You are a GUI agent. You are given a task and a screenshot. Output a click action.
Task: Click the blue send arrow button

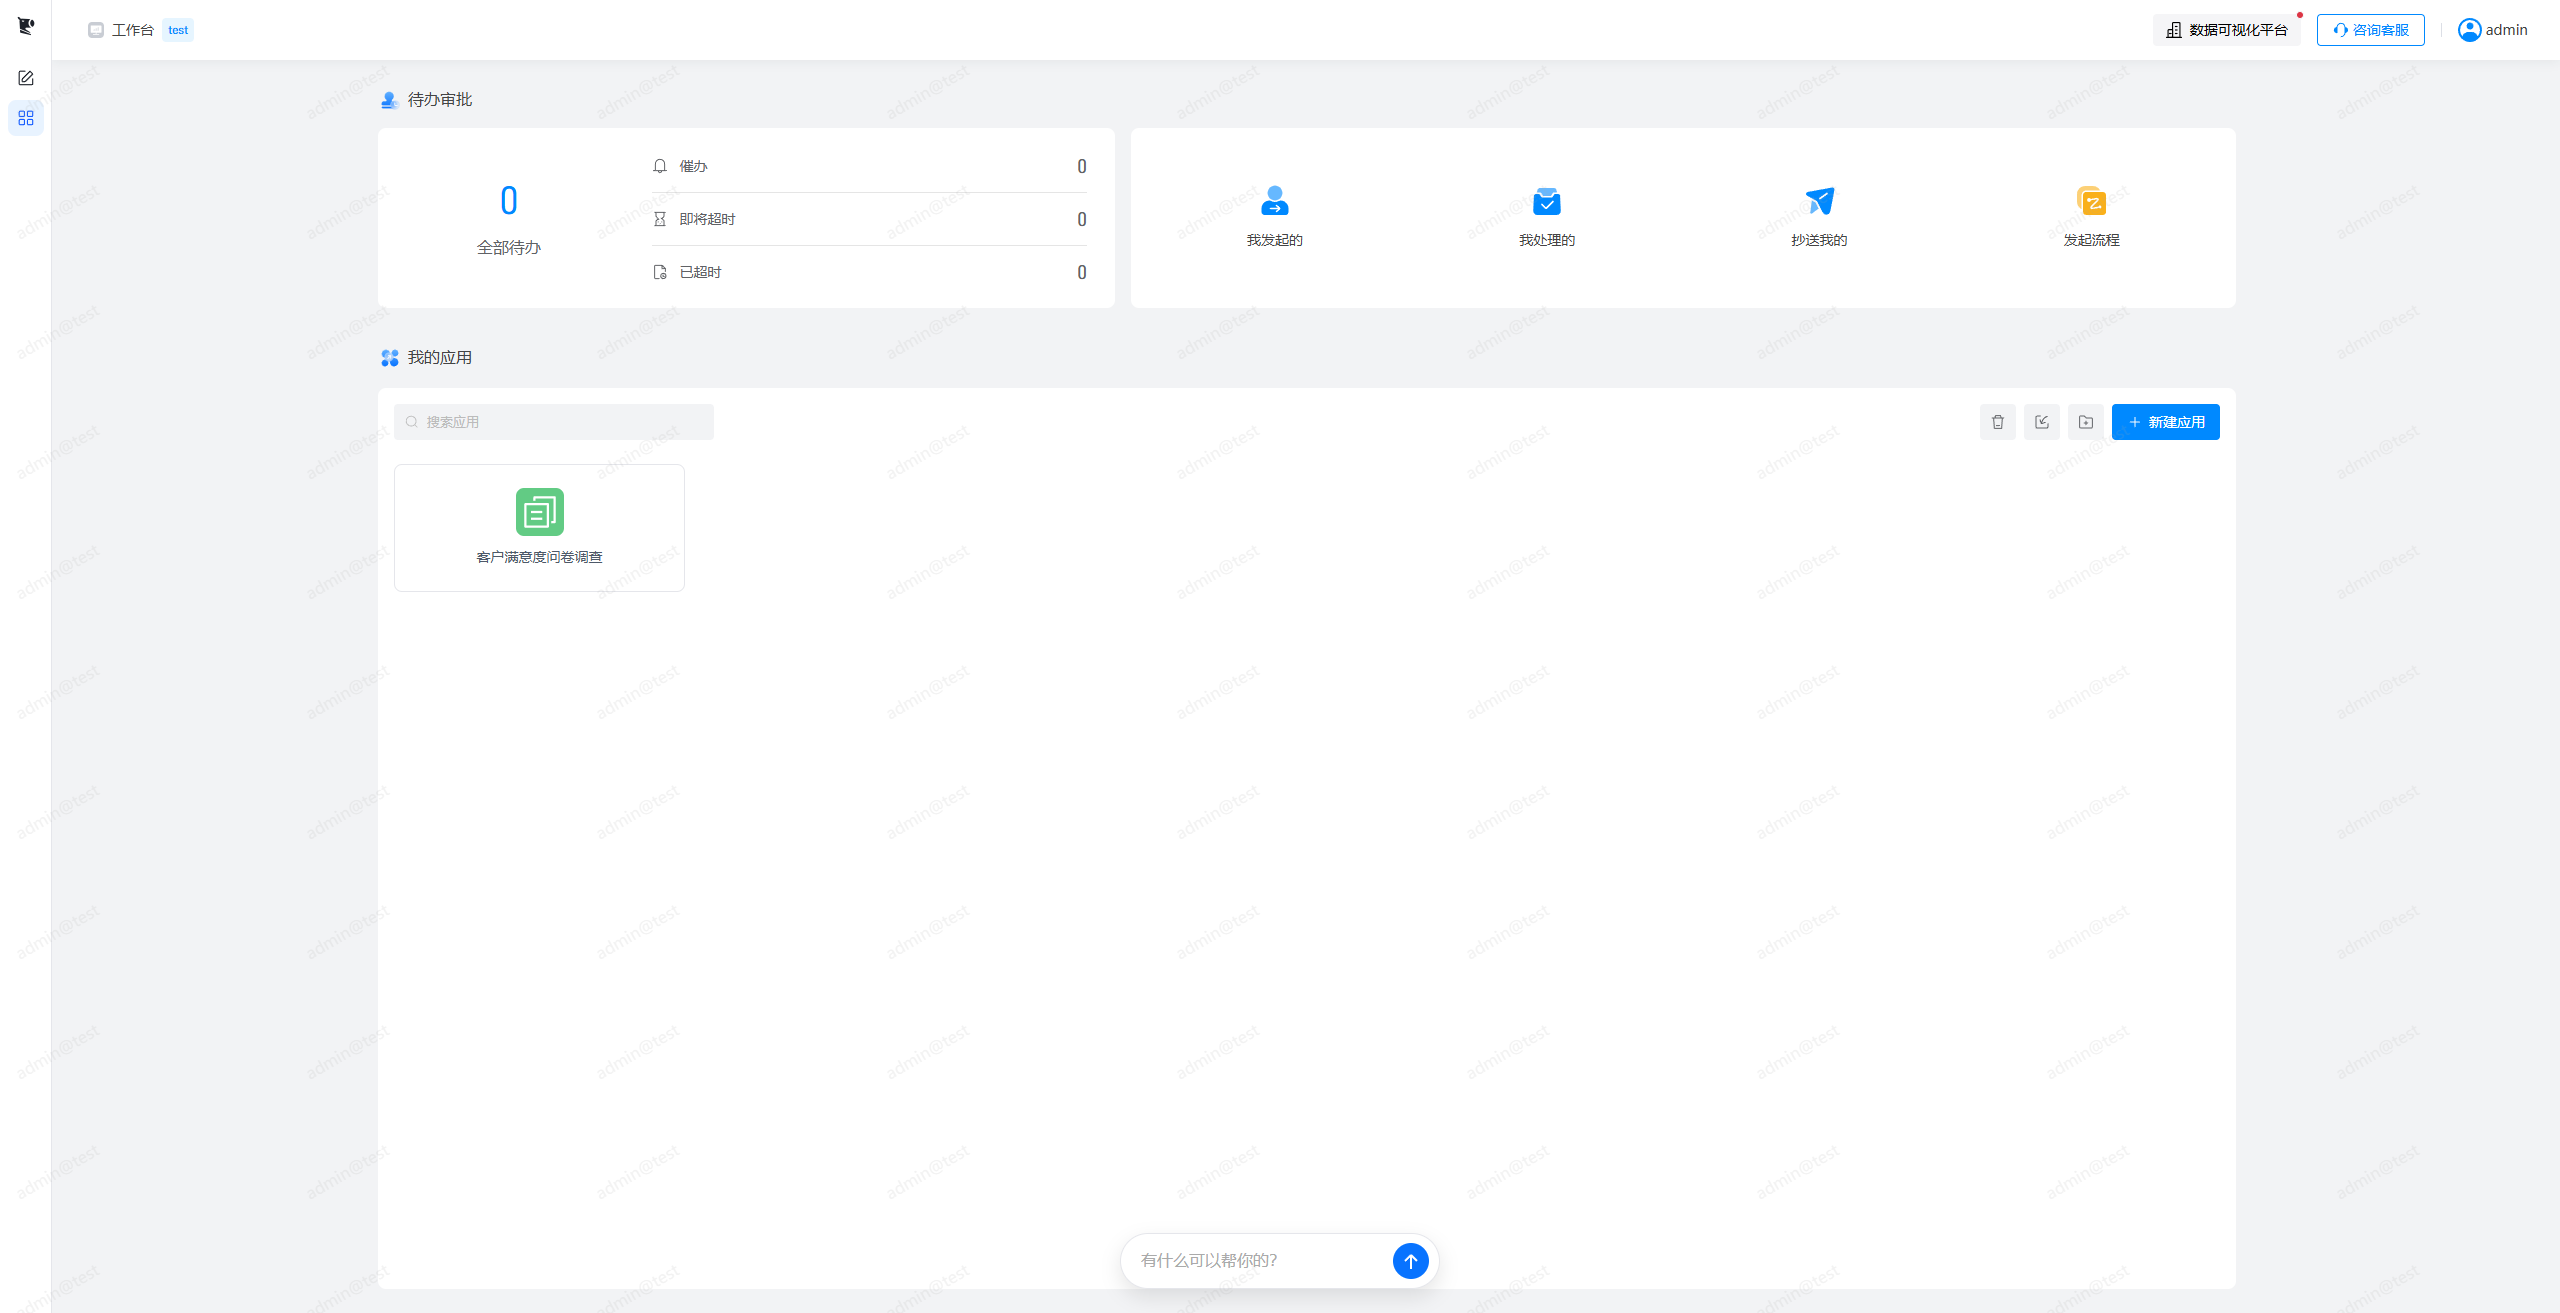tap(1410, 1261)
